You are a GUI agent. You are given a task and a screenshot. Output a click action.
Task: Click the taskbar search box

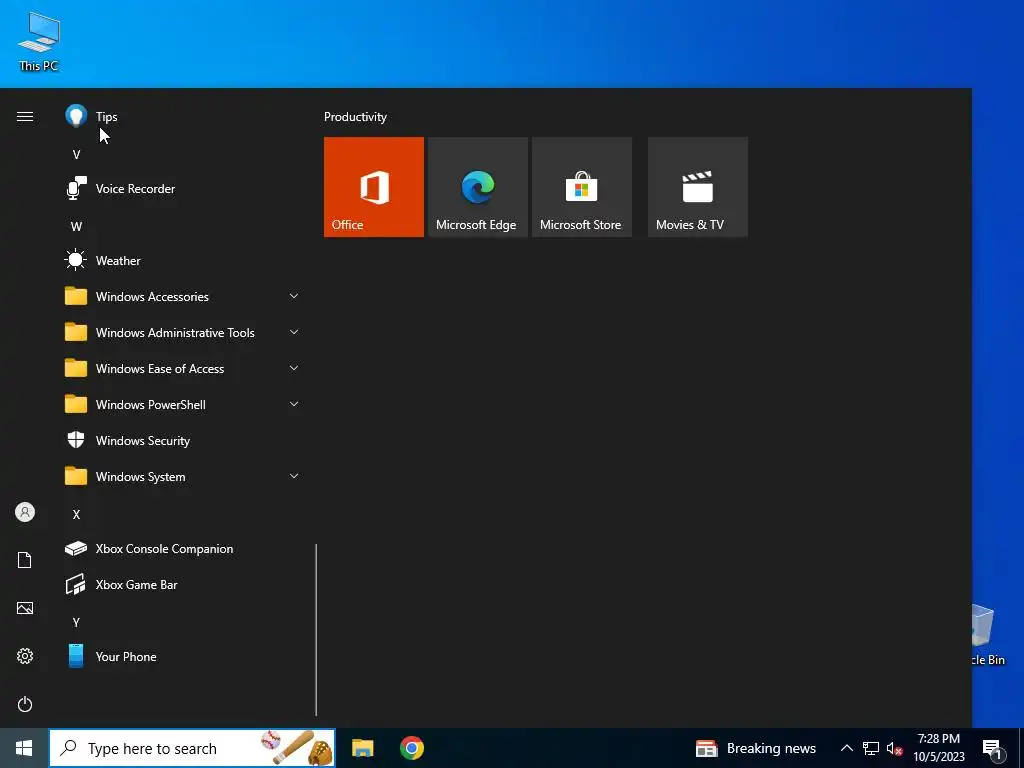[x=192, y=748]
